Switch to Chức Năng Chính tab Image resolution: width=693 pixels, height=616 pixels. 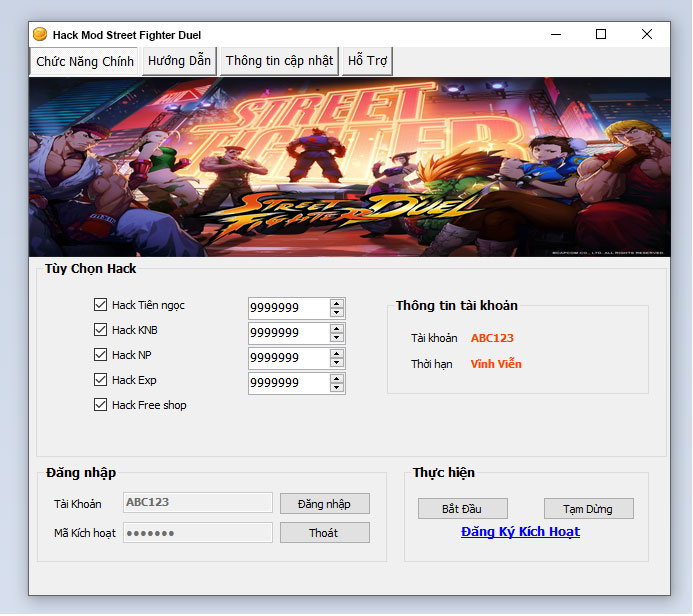click(x=84, y=61)
